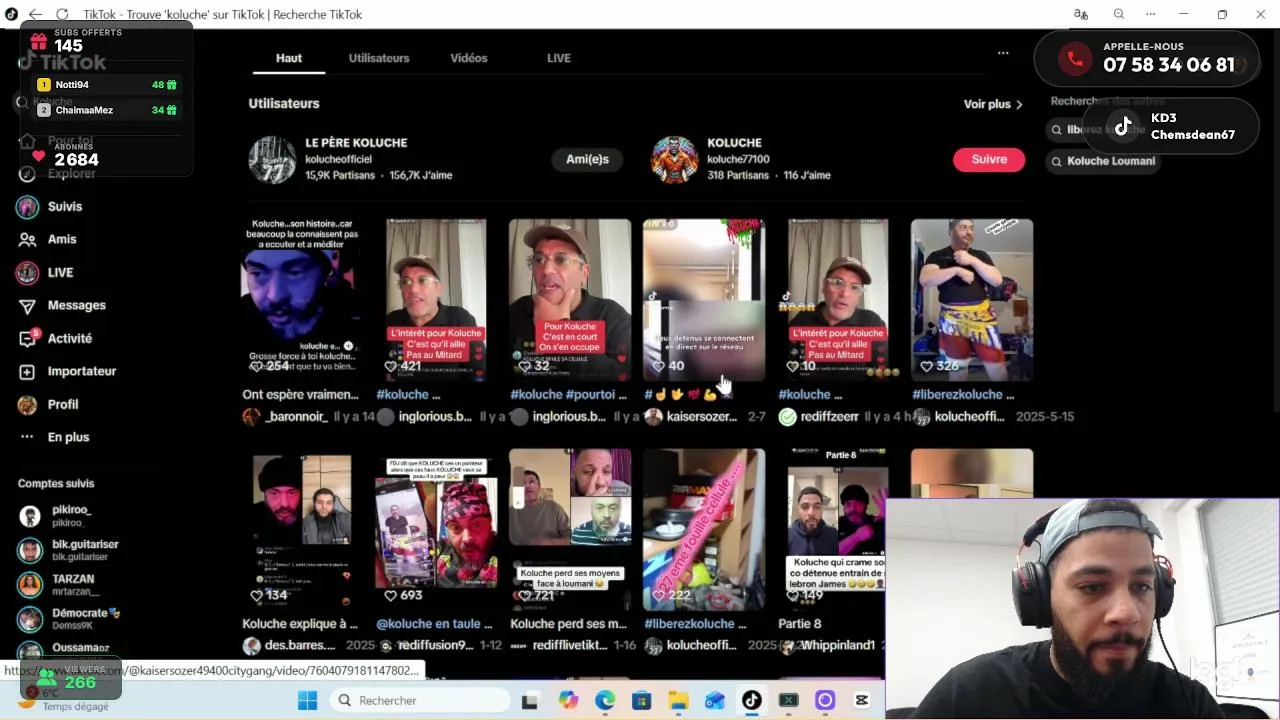This screenshot has height=720, width=1280.
Task: Open the video with 222 likes
Action: click(703, 530)
